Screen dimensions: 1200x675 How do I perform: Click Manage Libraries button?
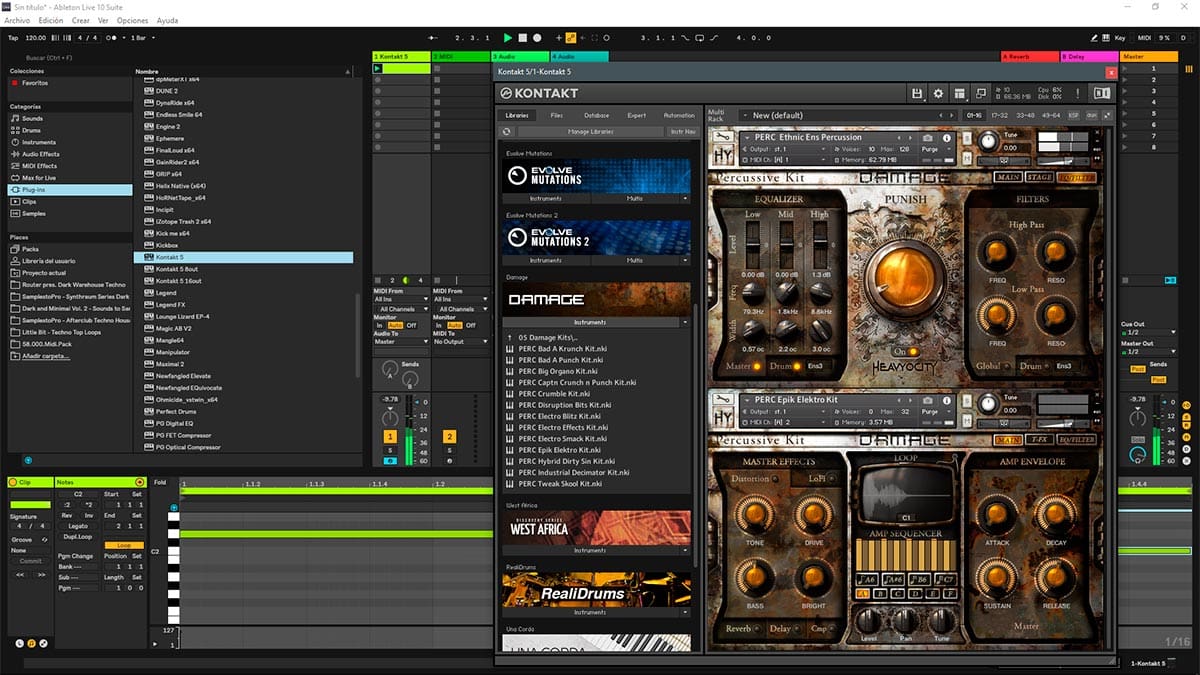coord(591,131)
